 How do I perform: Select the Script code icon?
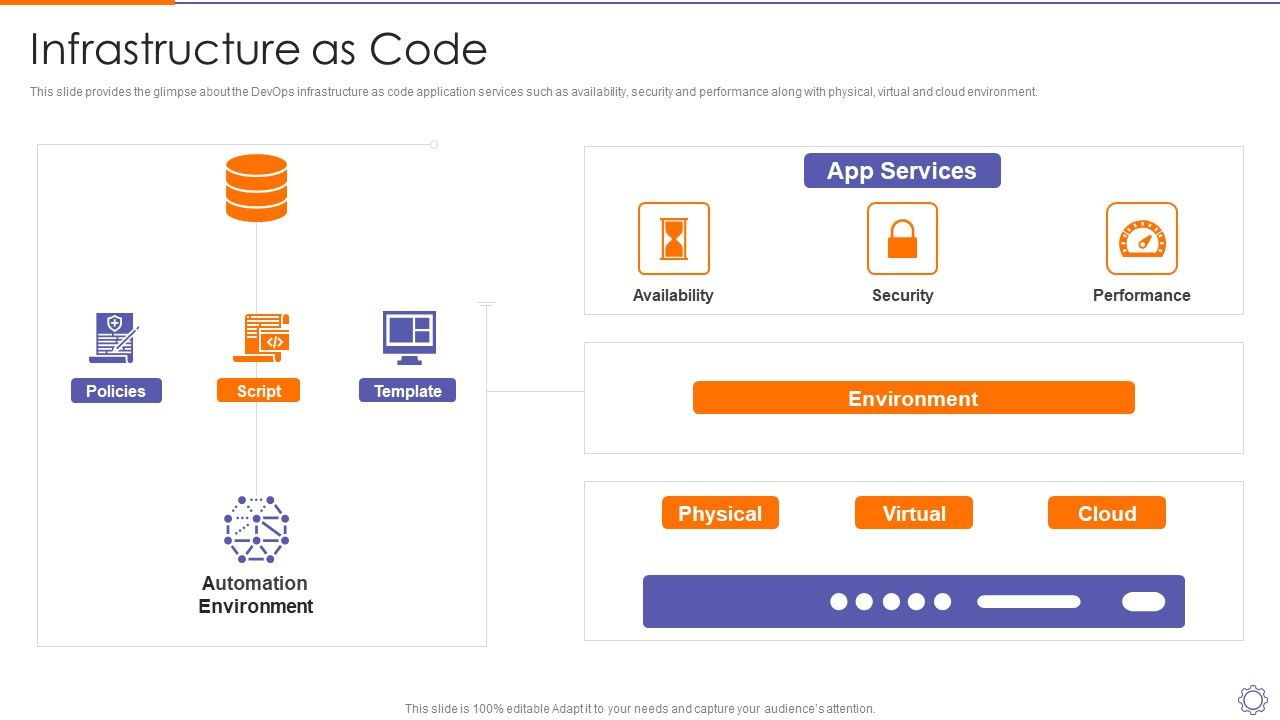click(x=261, y=337)
